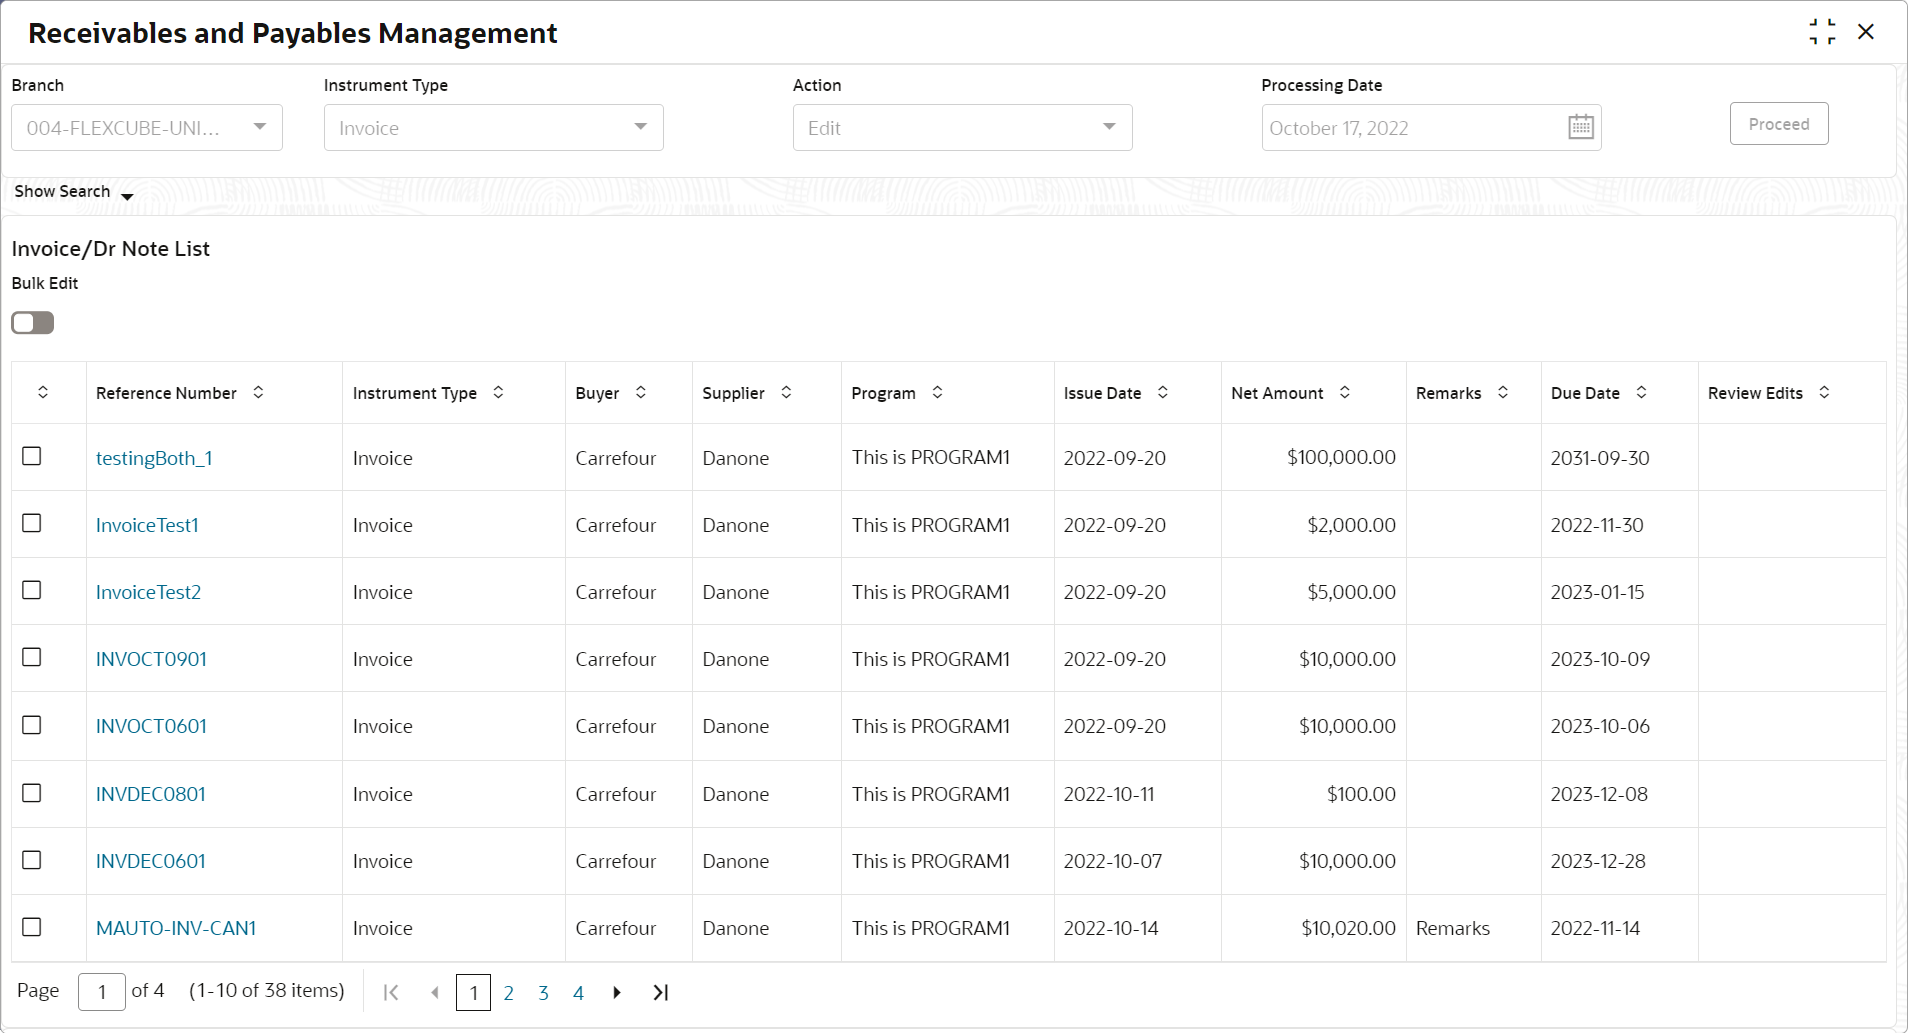Open the INVOCT0601 invoice link
This screenshot has width=1908, height=1033.
pos(151,726)
